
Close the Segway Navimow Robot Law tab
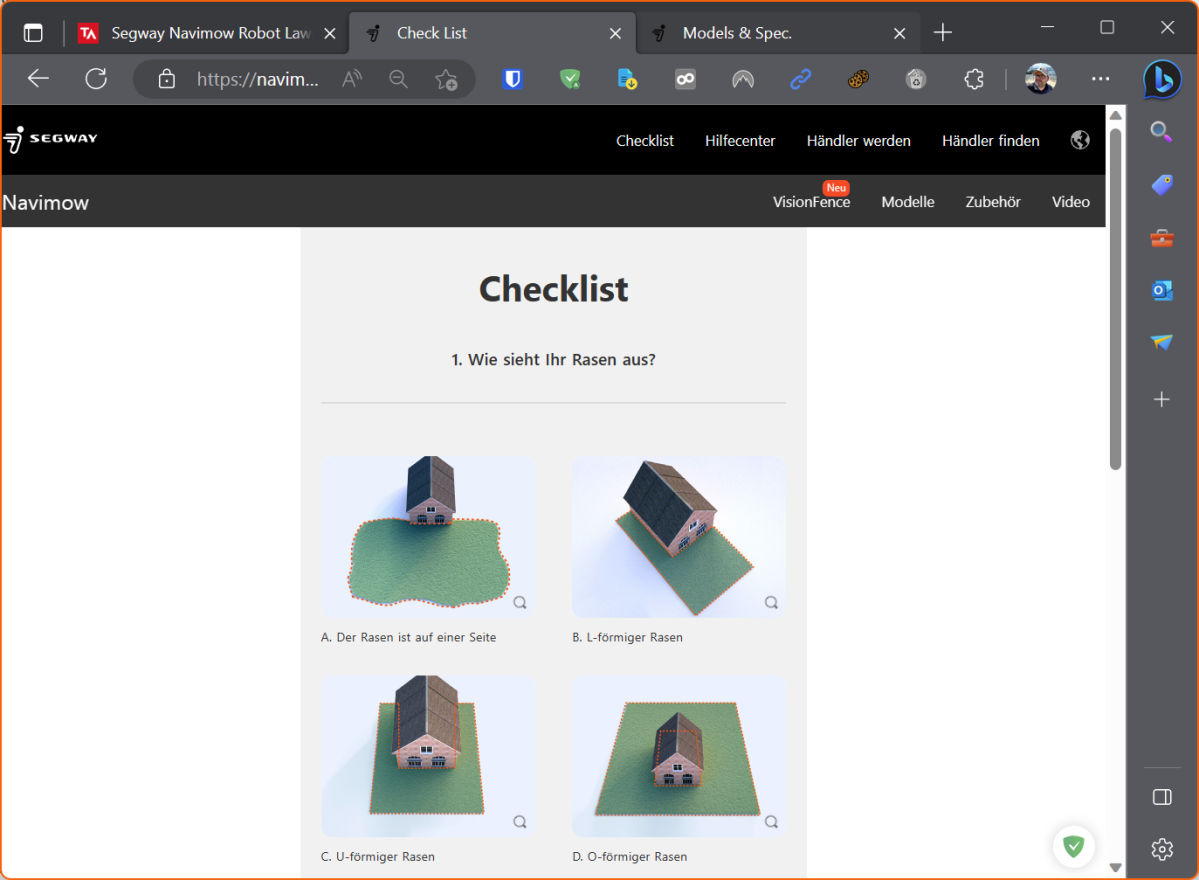[x=330, y=33]
